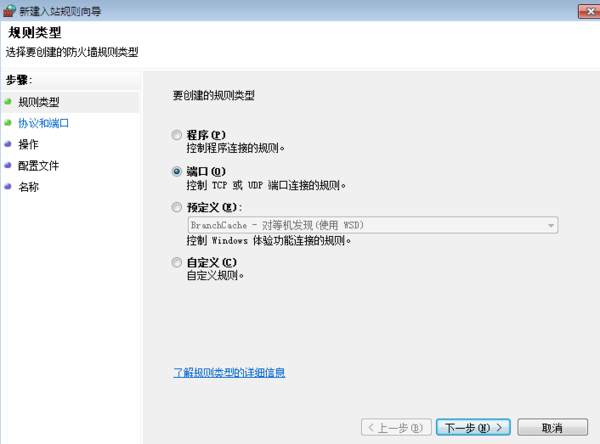This screenshot has width=600, height=444.
Task: Click the blue bullet beside 名称
Action: click(x=8, y=187)
